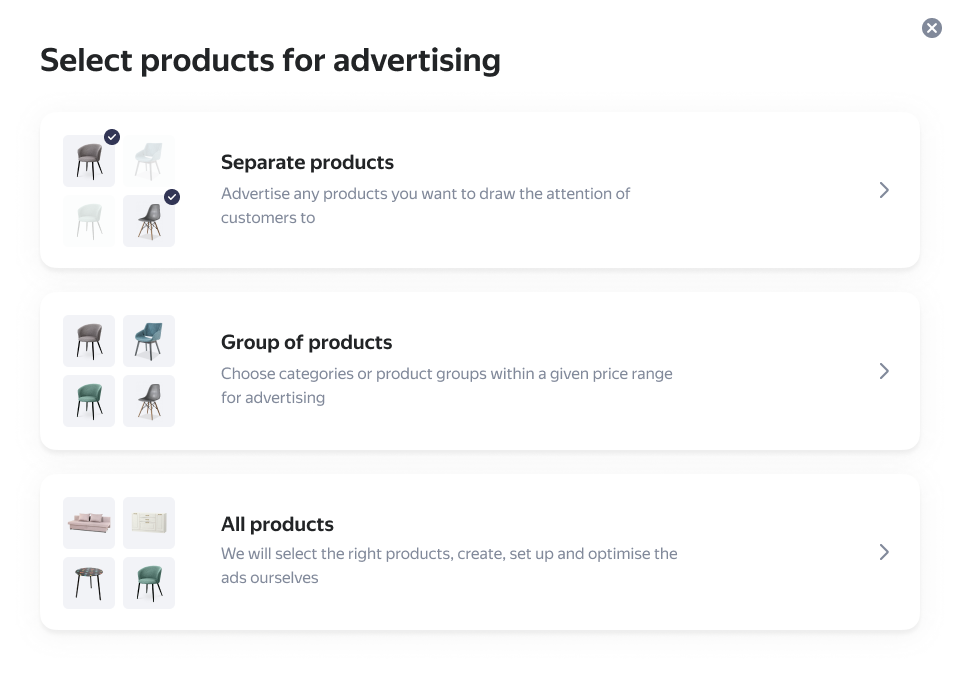Click the green chair in All products
Screen dimensions: 960x678
149,583
